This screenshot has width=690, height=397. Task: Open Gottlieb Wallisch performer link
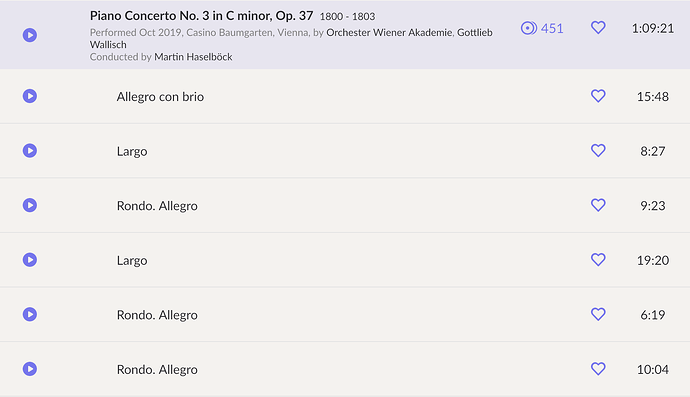click(291, 39)
